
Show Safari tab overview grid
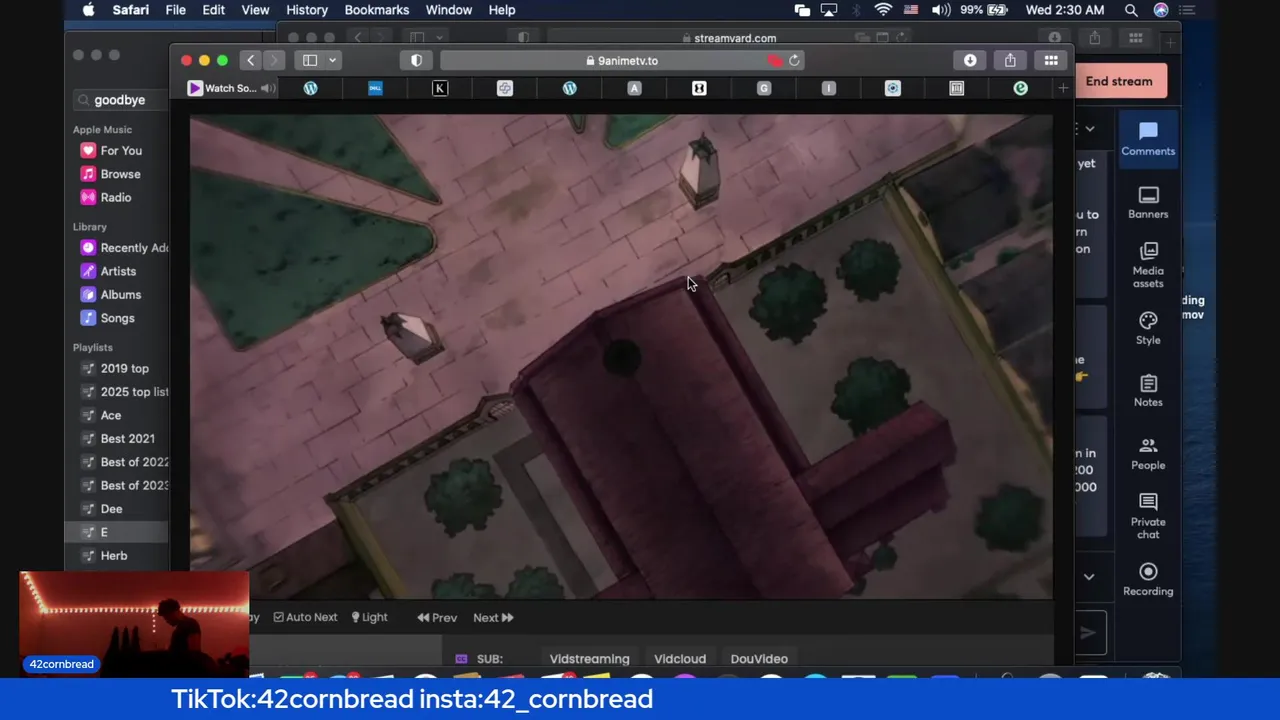click(x=1051, y=61)
